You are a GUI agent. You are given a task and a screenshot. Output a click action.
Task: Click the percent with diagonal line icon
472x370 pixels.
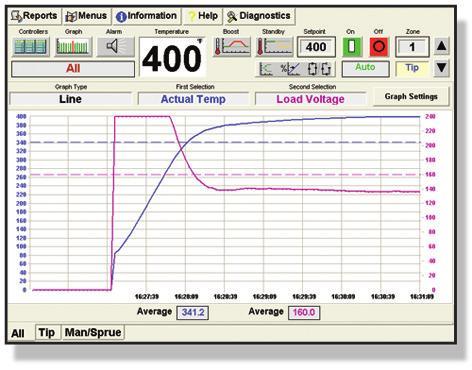[x=290, y=69]
